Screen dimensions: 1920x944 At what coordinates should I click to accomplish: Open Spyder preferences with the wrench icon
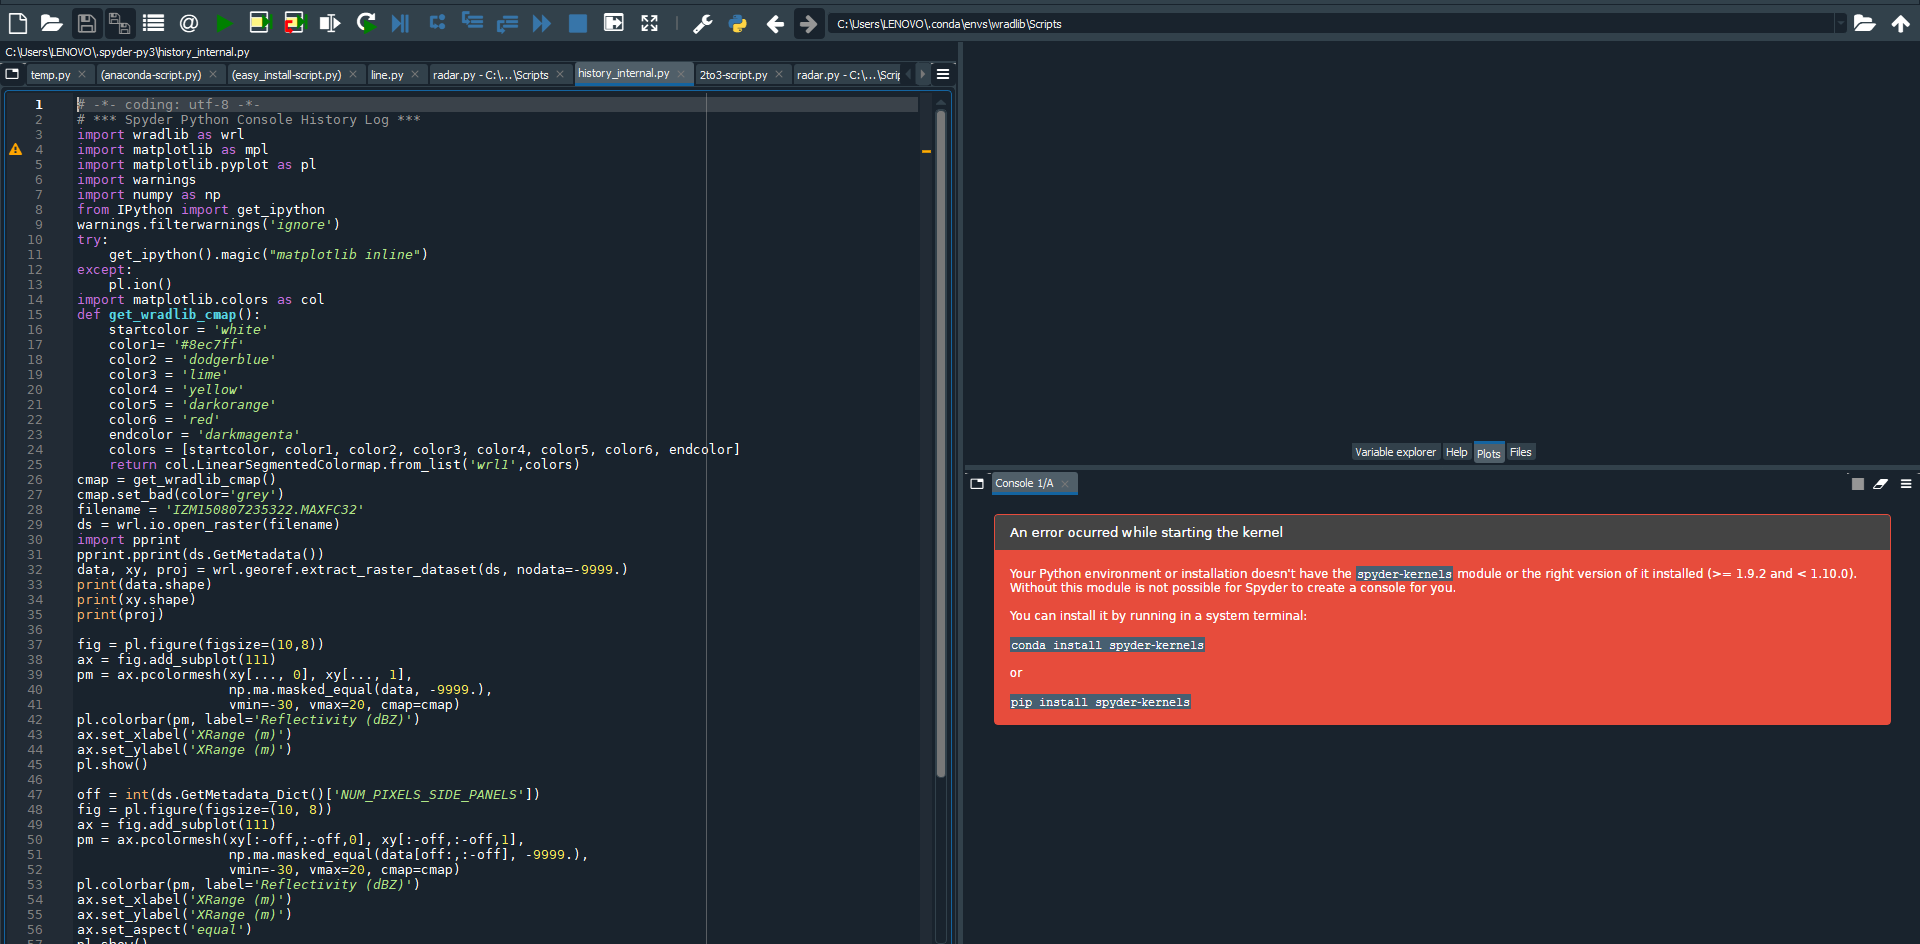[x=703, y=23]
